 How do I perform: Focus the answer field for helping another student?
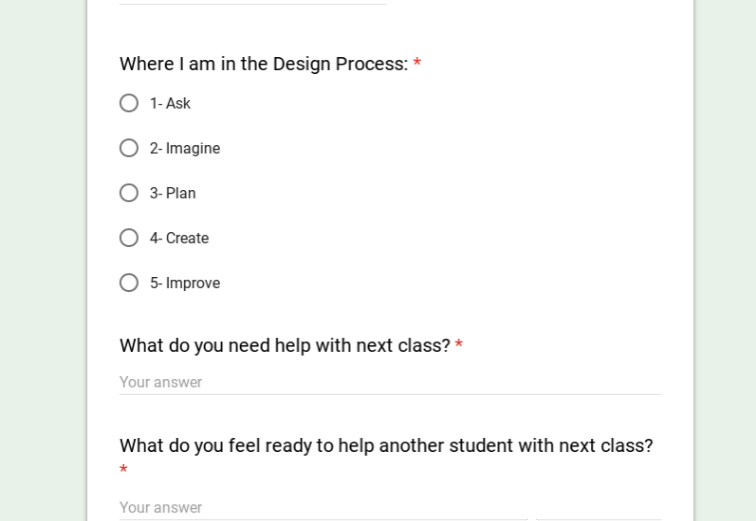(320, 507)
